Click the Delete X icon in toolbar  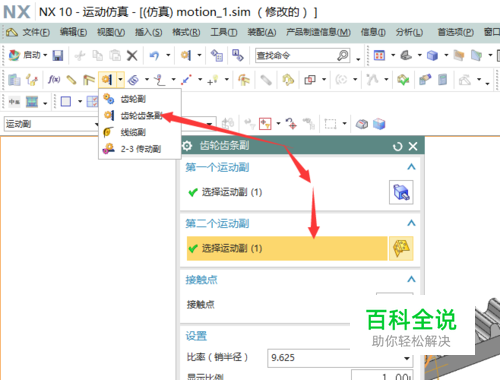pyautogui.click(x=132, y=55)
